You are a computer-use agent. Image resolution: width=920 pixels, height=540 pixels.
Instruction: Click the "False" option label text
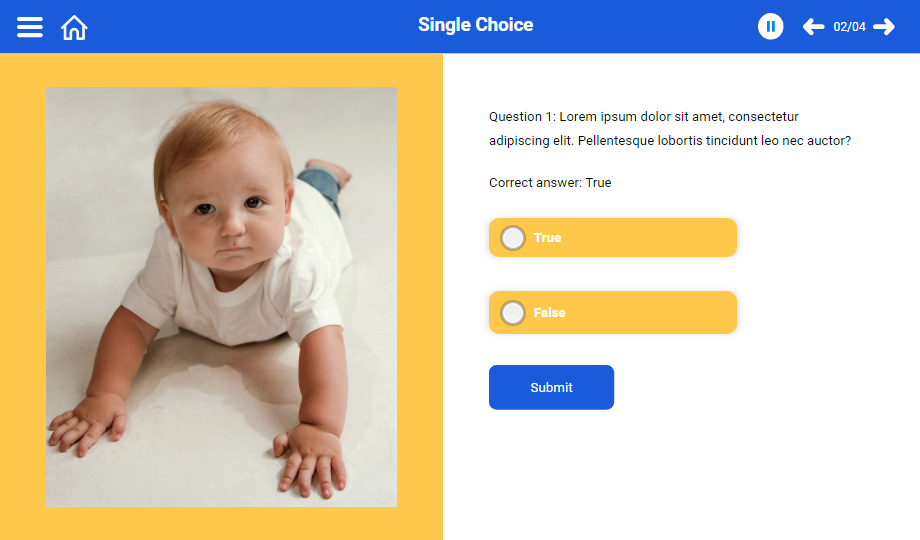[549, 313]
